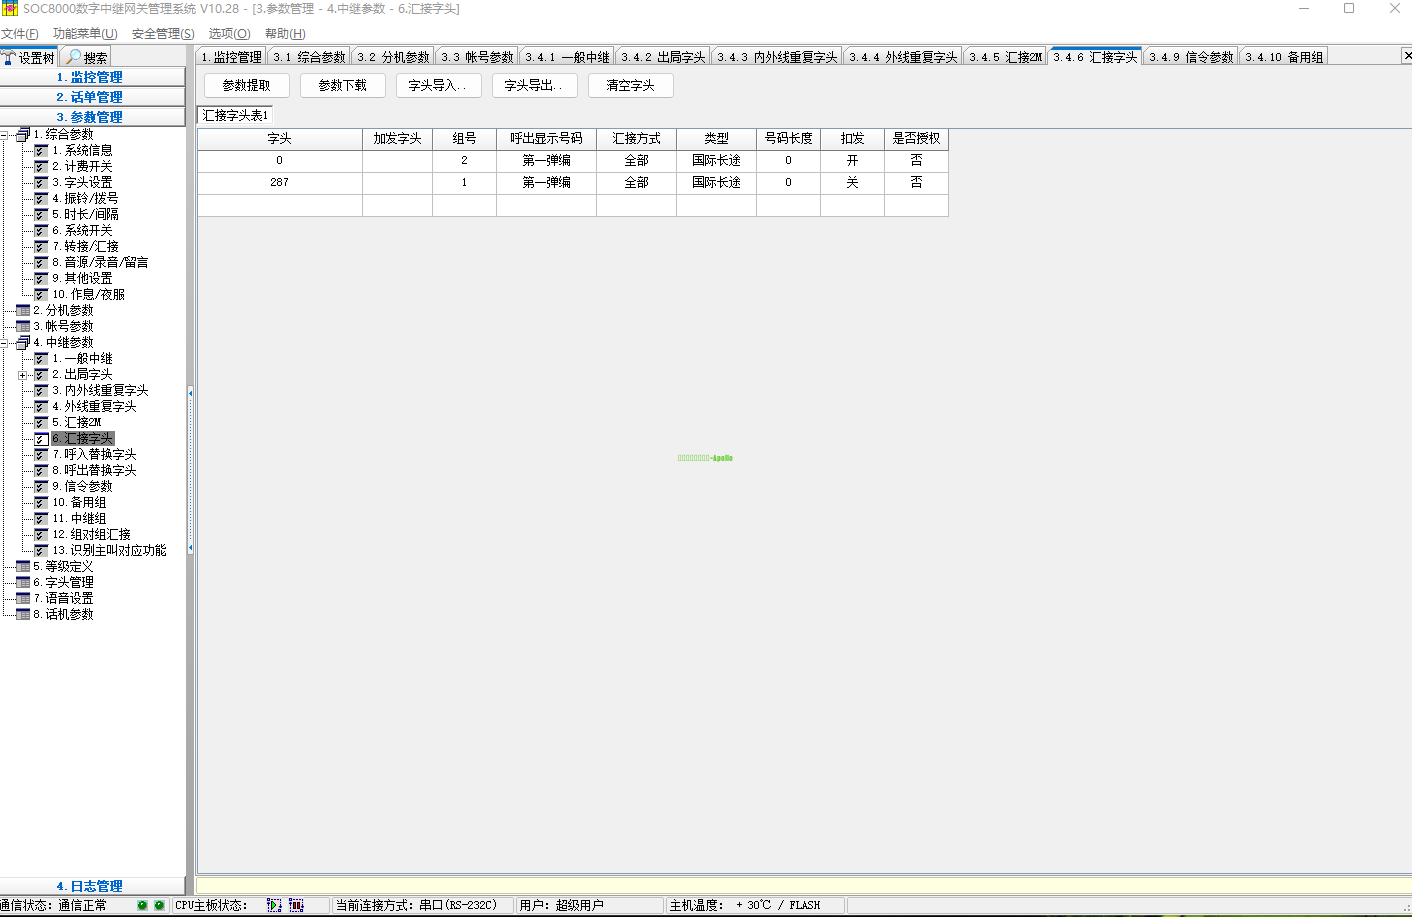The image size is (1412, 917).
Task: Click the 系统信息 checkmark icon
Action: click(x=41, y=150)
